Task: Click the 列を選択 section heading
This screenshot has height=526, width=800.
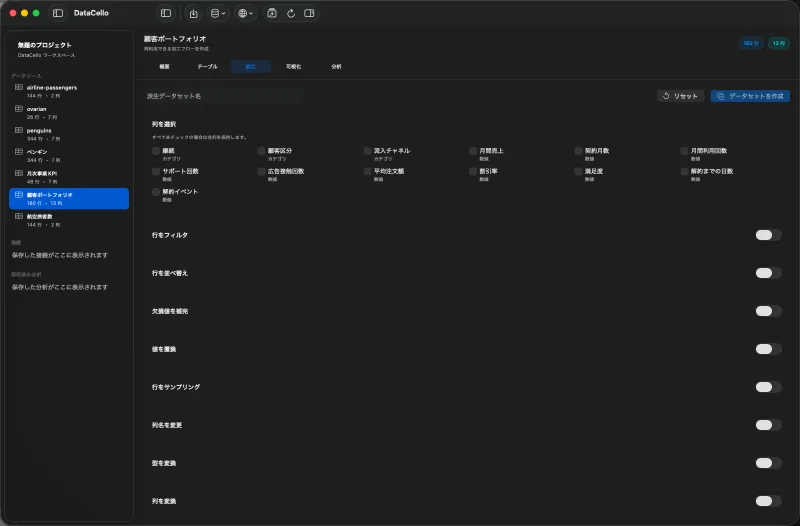Action: (x=164, y=124)
